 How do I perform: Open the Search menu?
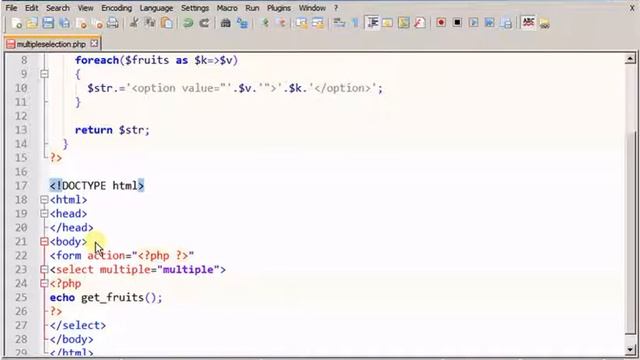[58, 8]
